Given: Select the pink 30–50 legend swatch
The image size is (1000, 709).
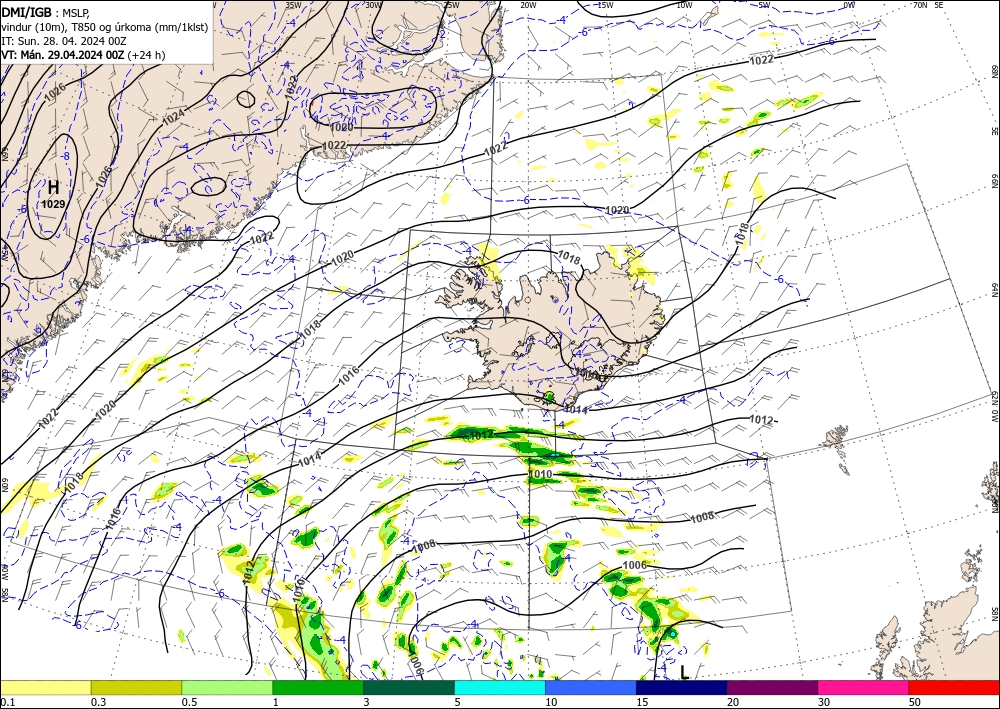Looking at the screenshot, I should coord(864,687).
